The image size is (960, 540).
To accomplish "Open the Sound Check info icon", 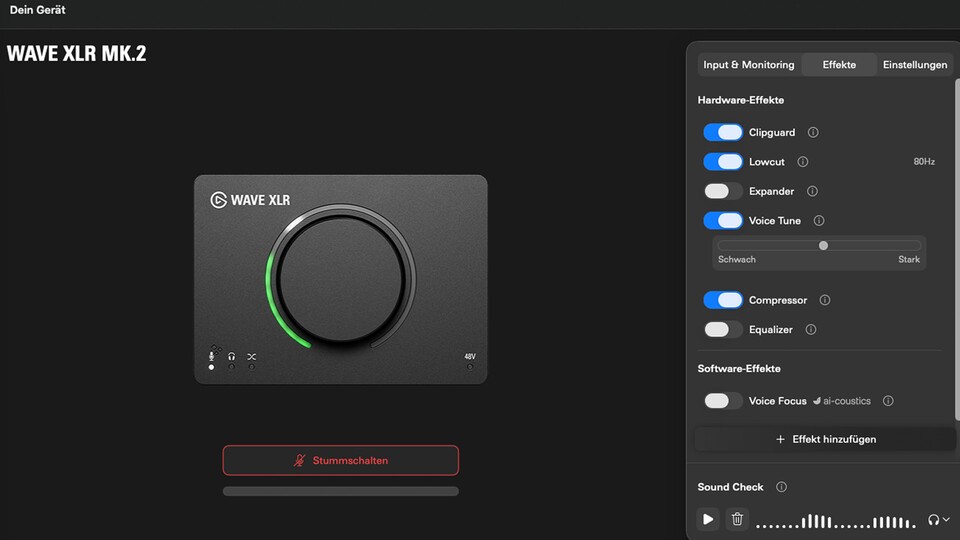I will coord(781,487).
